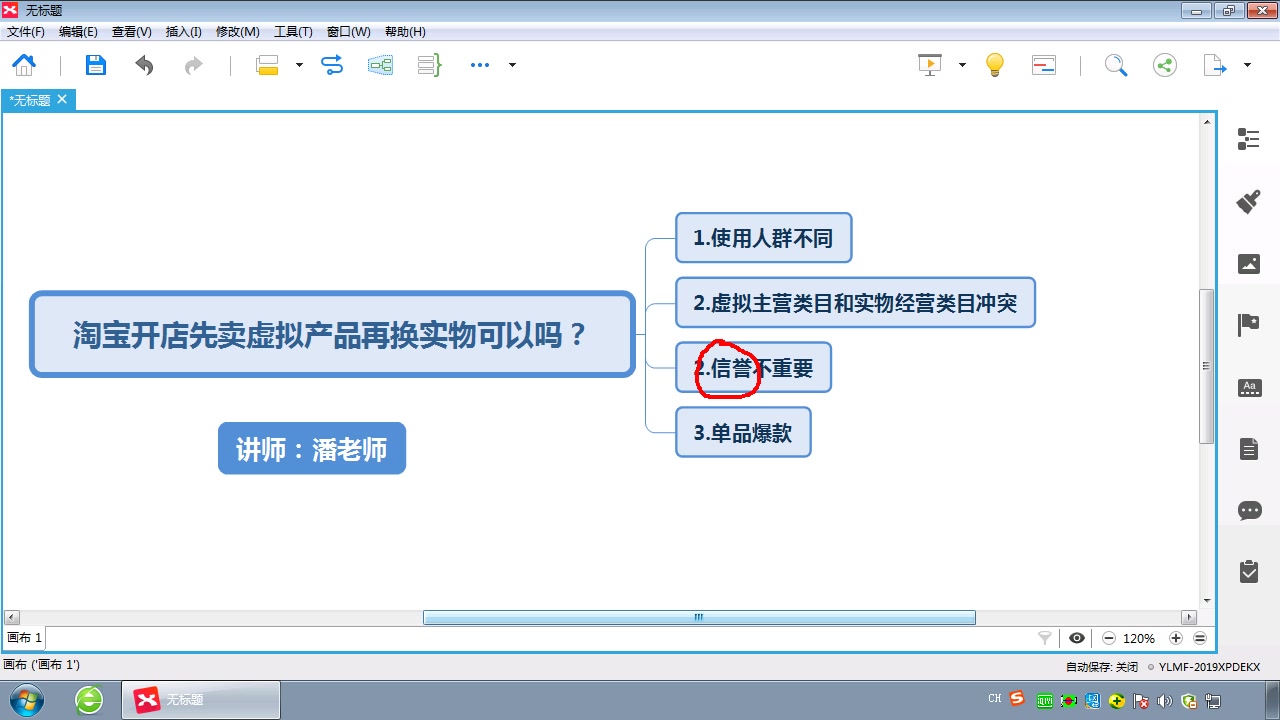Select the central topic about 淘宝开店

point(332,334)
